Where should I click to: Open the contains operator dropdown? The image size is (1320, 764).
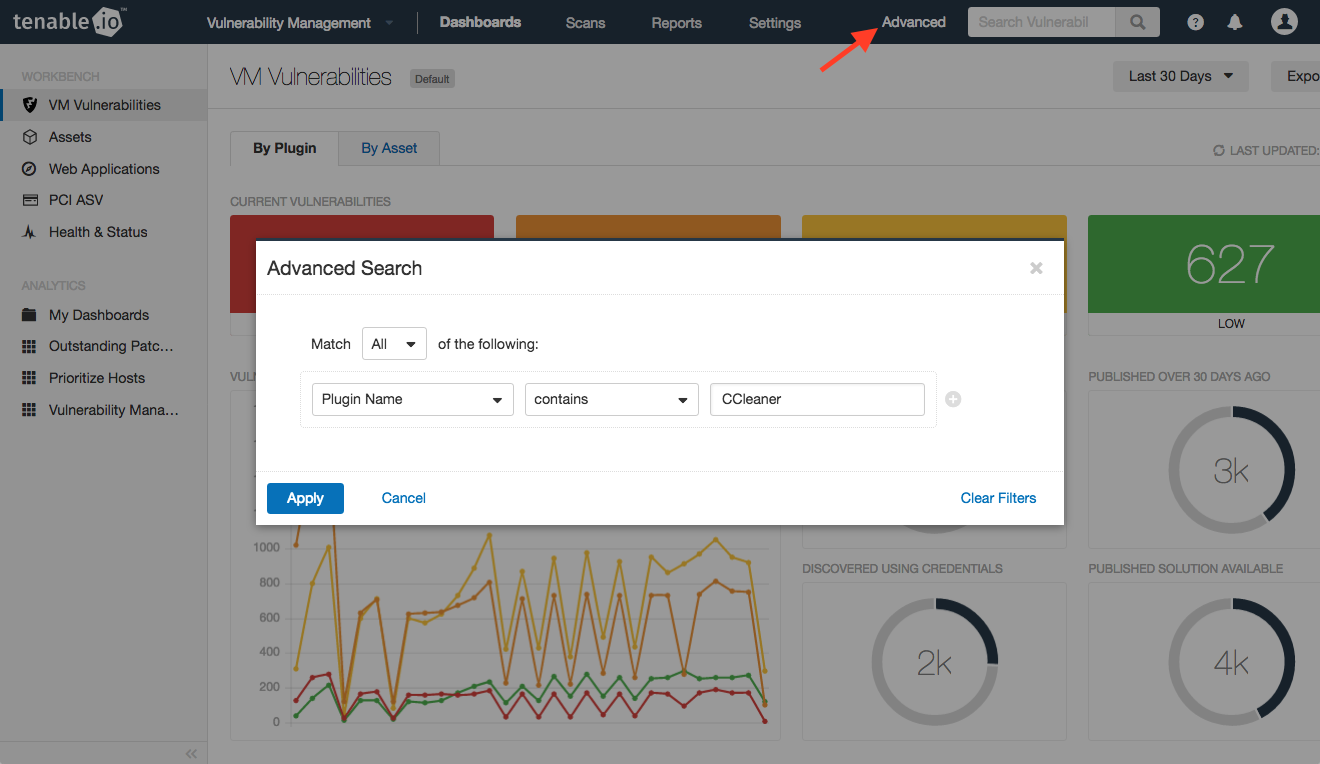coord(612,399)
